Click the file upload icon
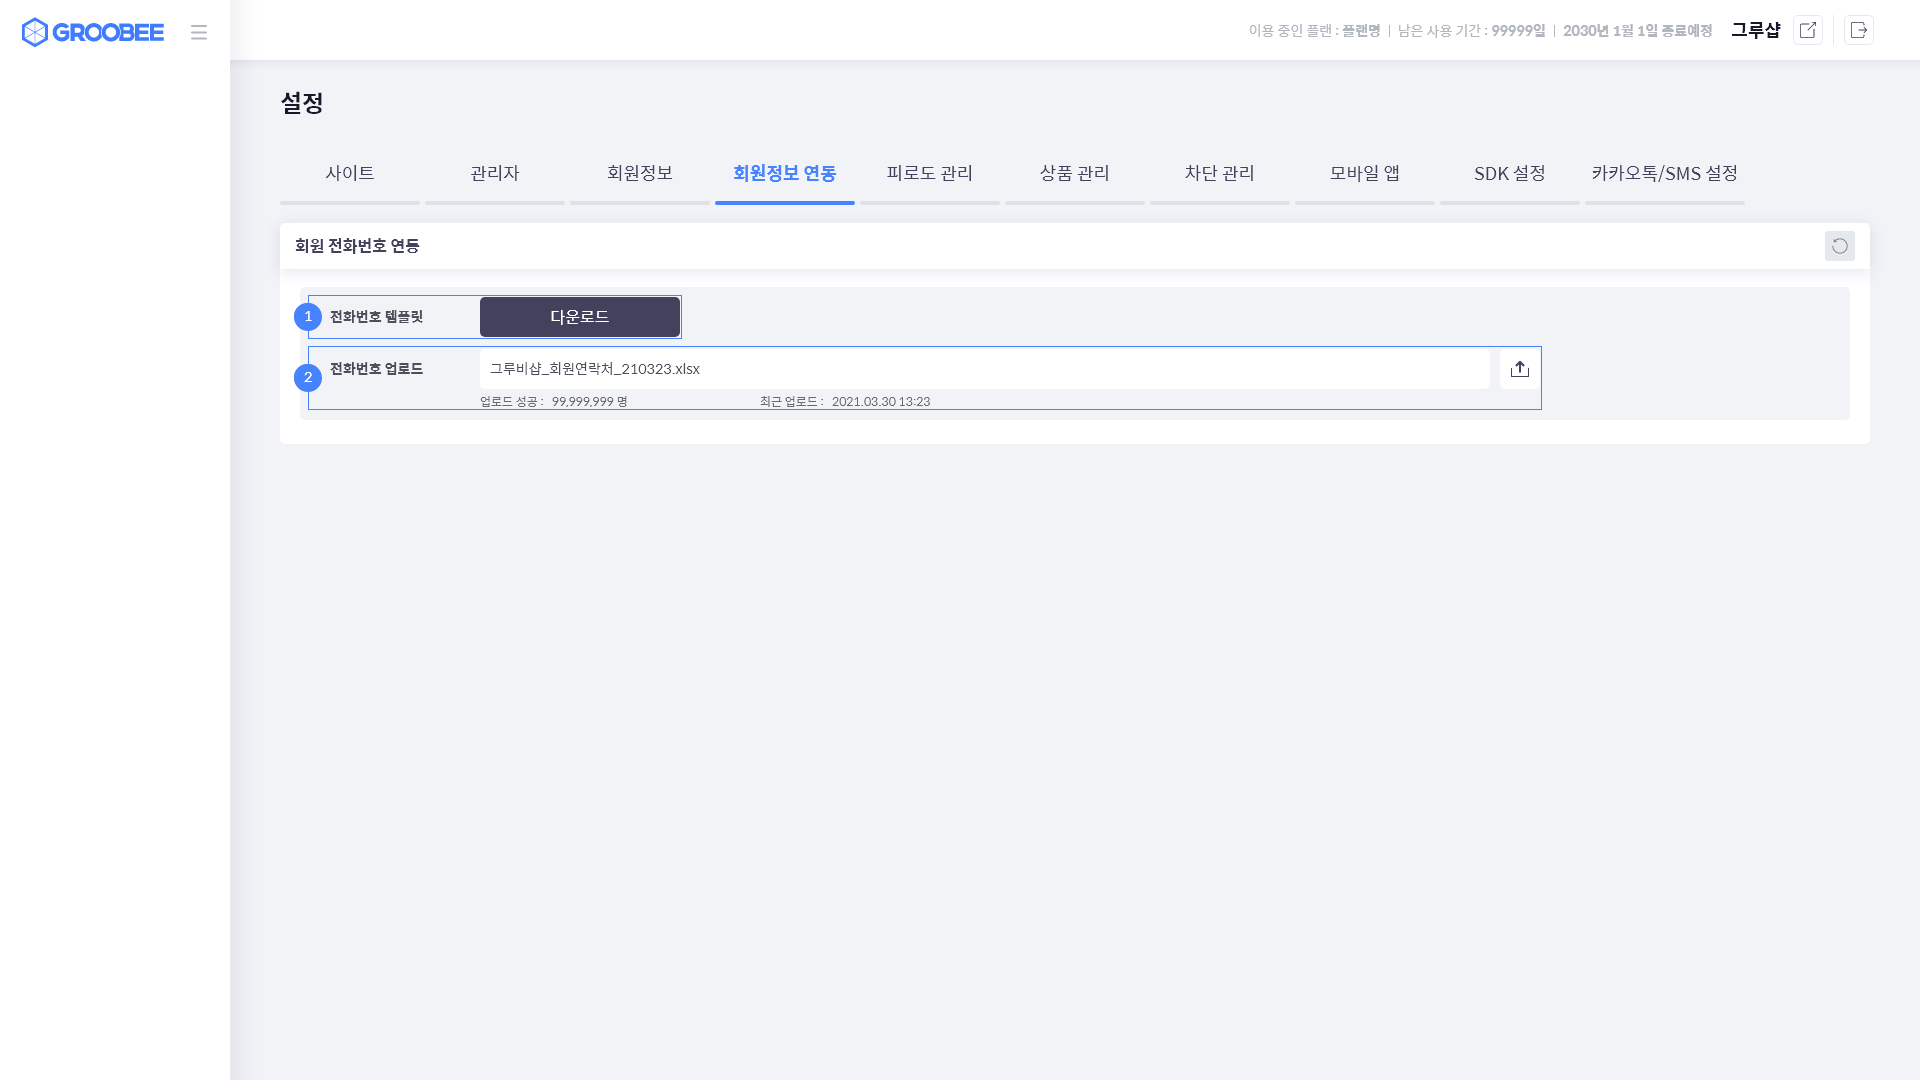Screen dimensions: 1920x1080 coord(1519,369)
